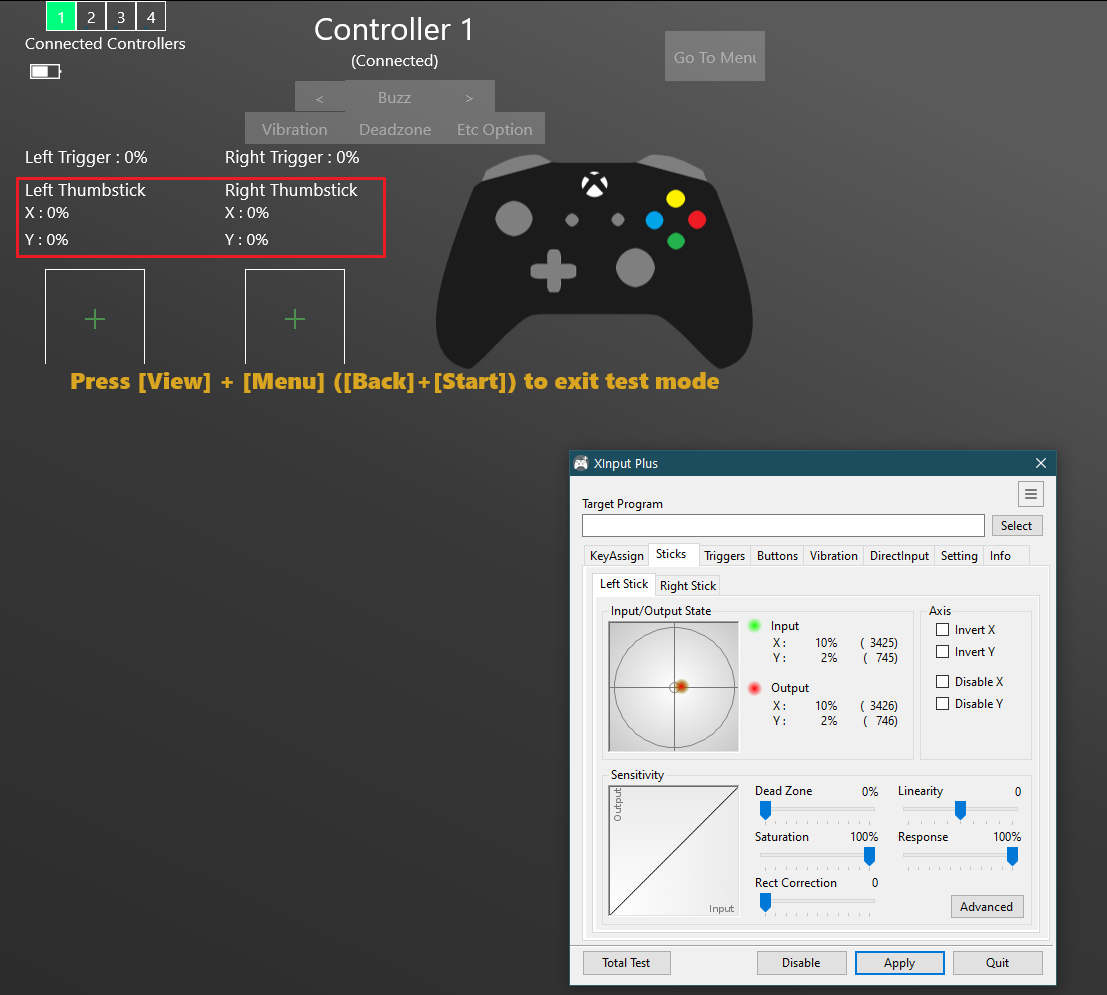Click the Xbox logo on the controller

click(x=594, y=184)
